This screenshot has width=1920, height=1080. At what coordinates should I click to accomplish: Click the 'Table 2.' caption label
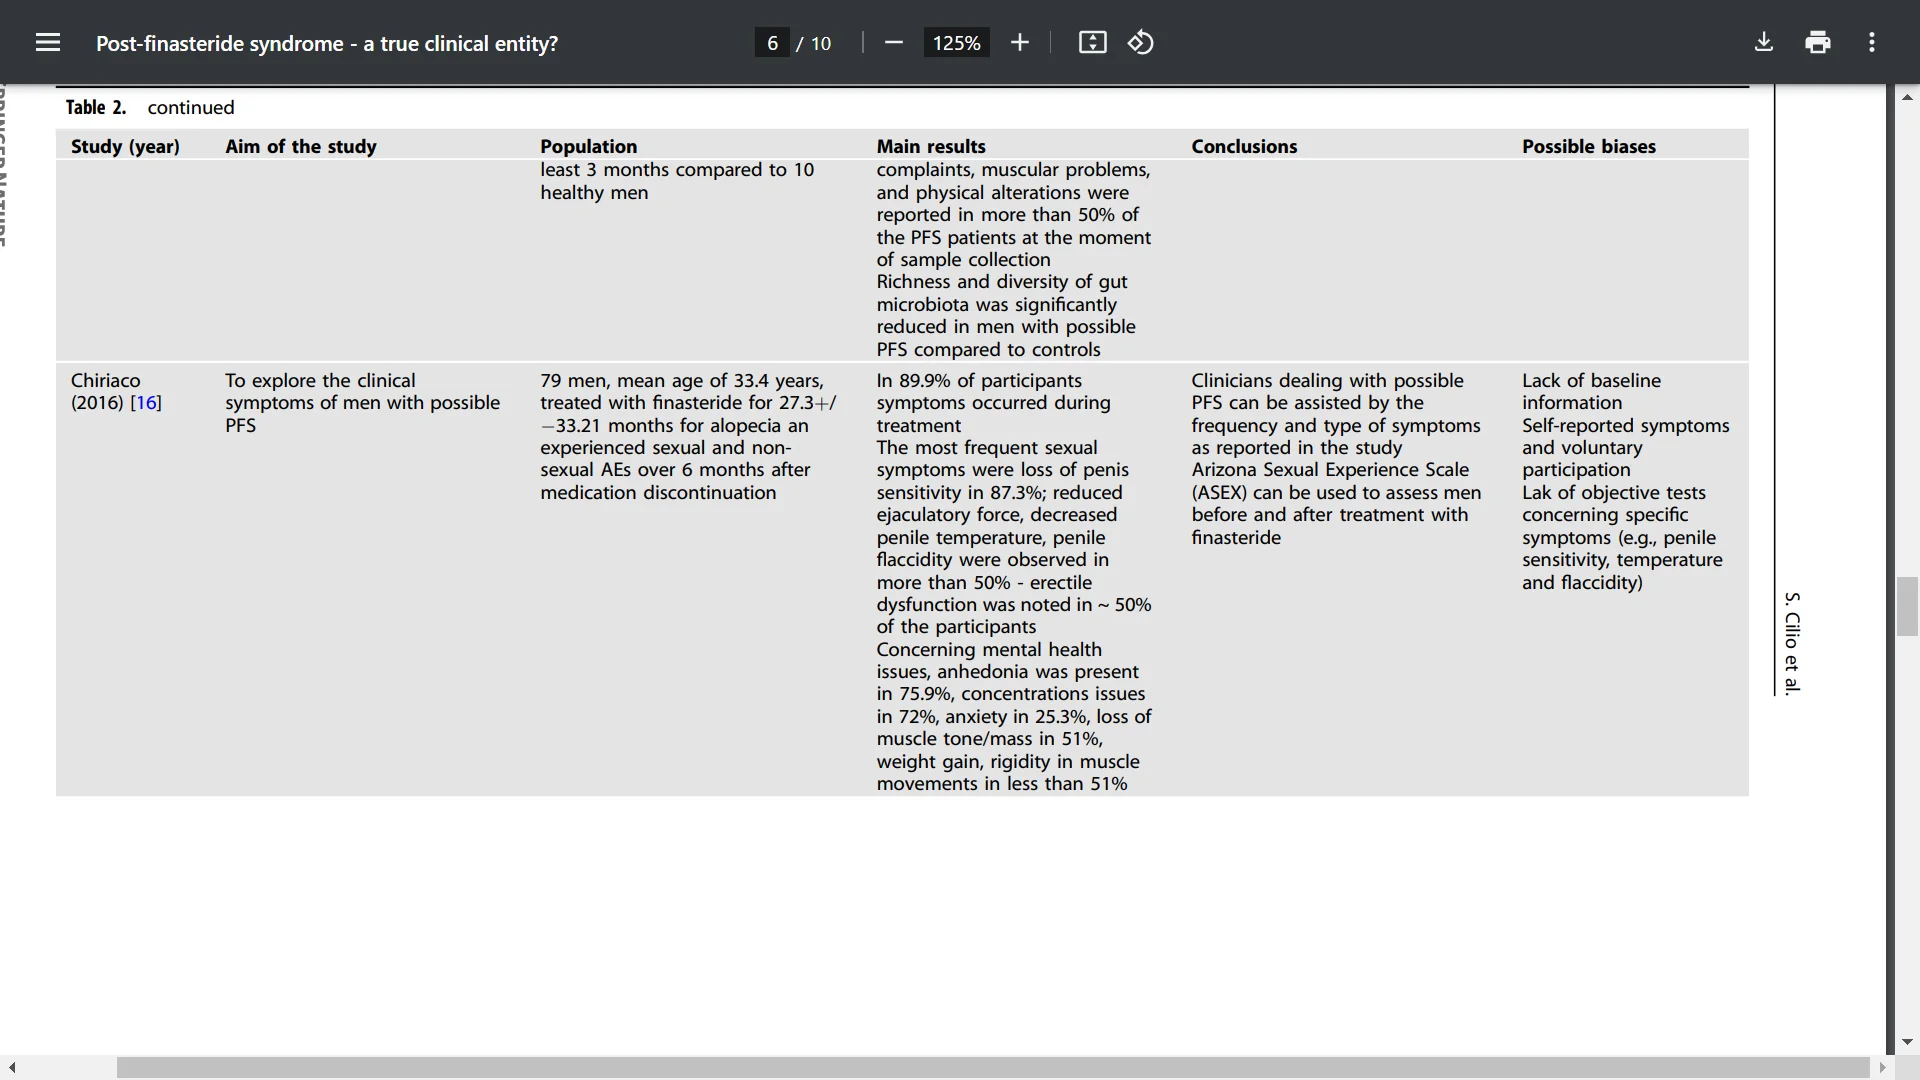click(x=96, y=107)
